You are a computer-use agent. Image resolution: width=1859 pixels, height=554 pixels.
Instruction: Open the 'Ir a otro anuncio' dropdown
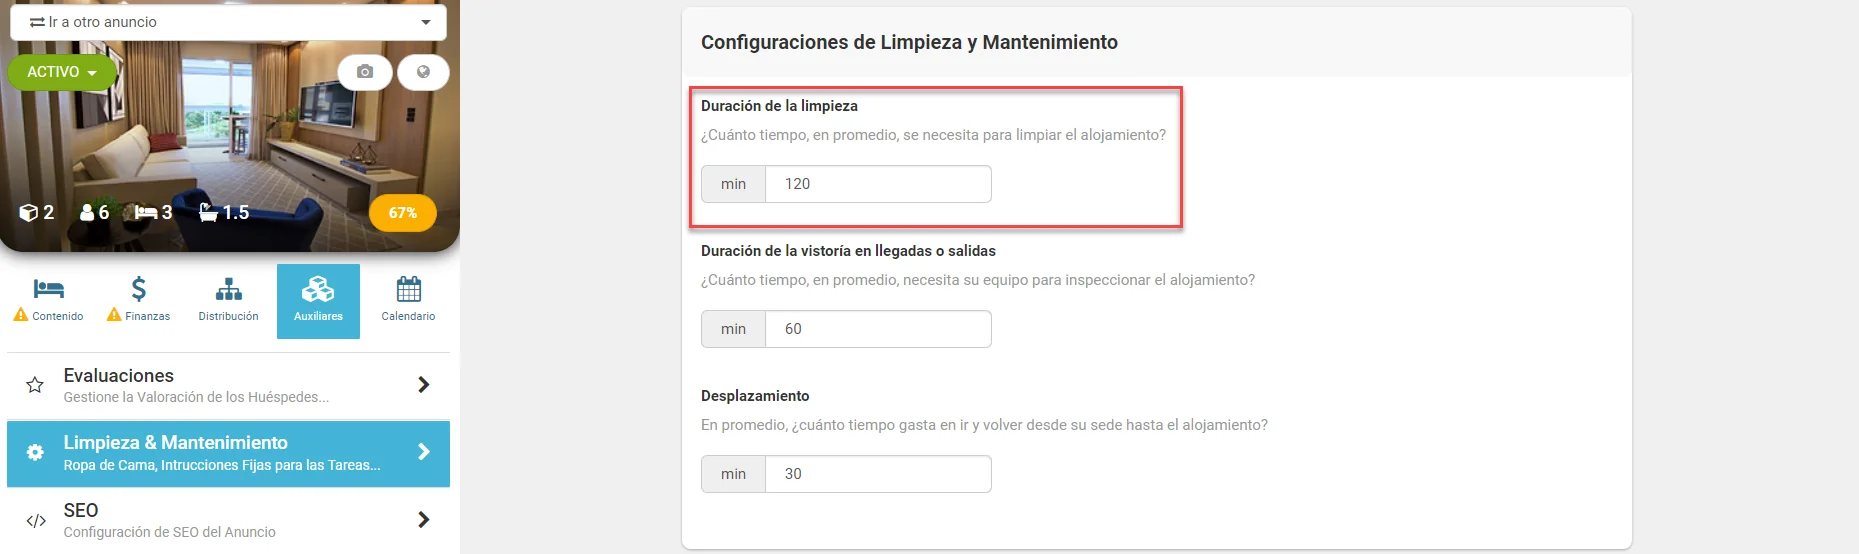coord(228,22)
